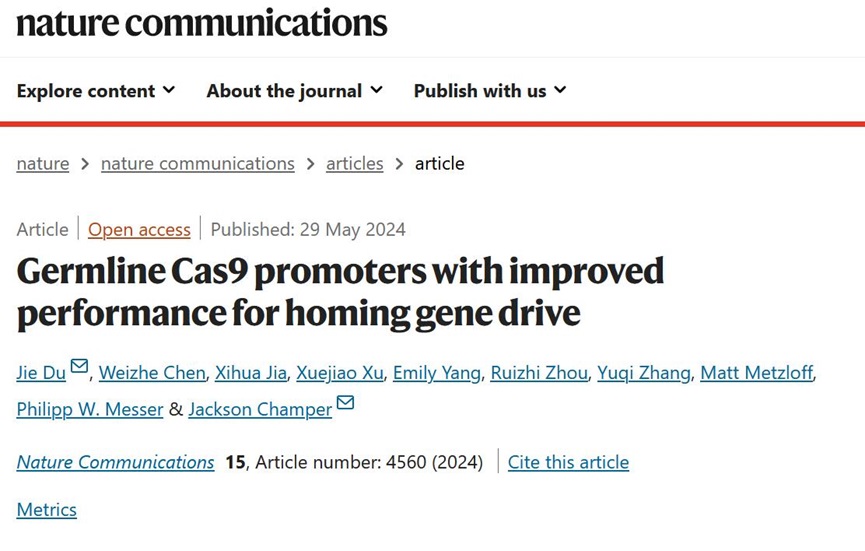Open the Metrics page link
Screen dimensions: 865x551
coord(46,509)
